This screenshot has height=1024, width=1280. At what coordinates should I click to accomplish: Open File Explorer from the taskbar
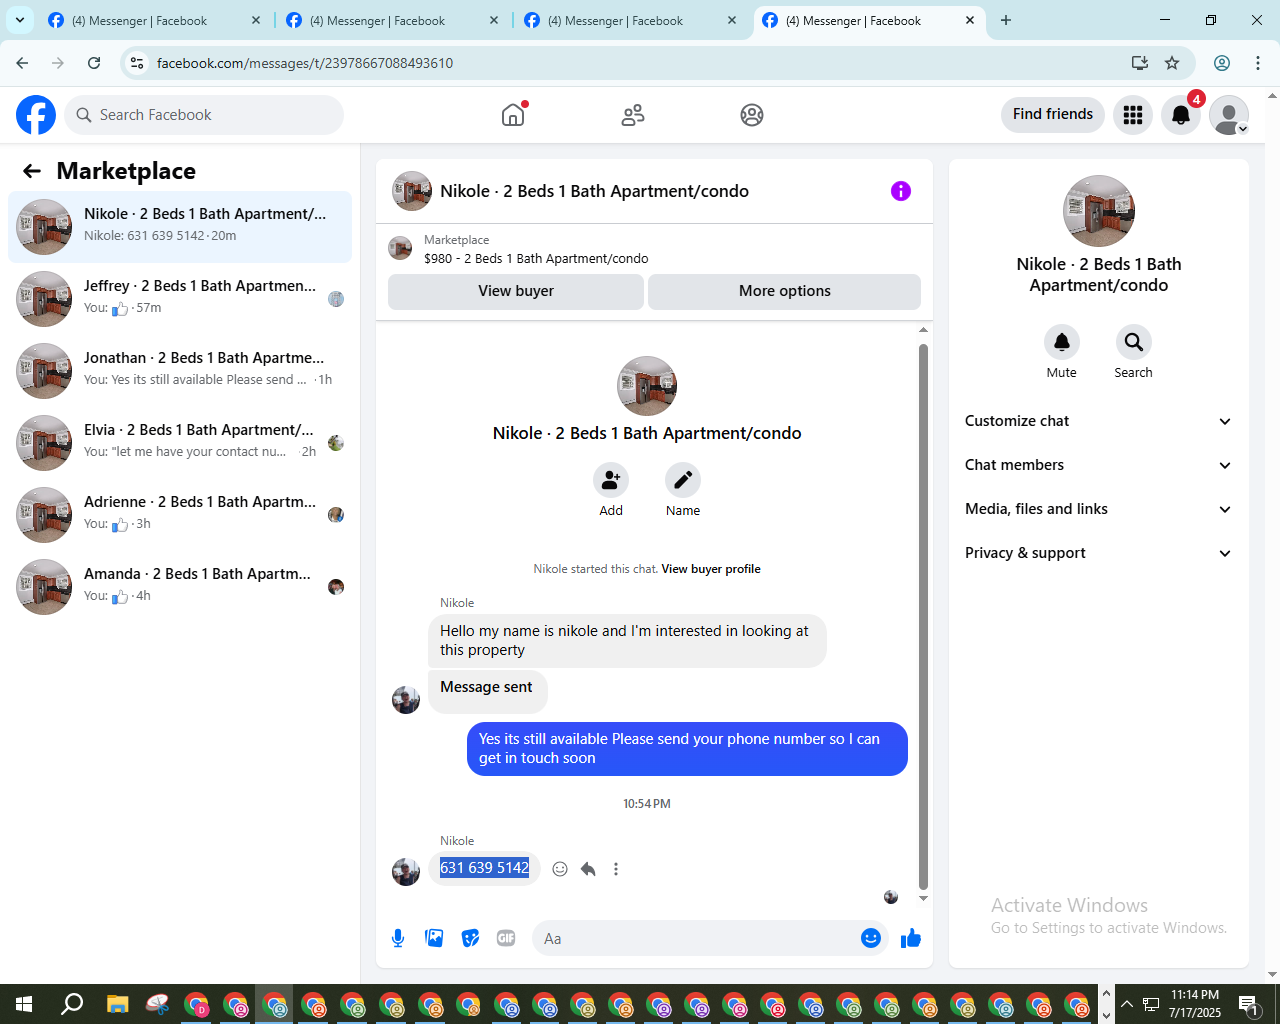click(118, 1004)
